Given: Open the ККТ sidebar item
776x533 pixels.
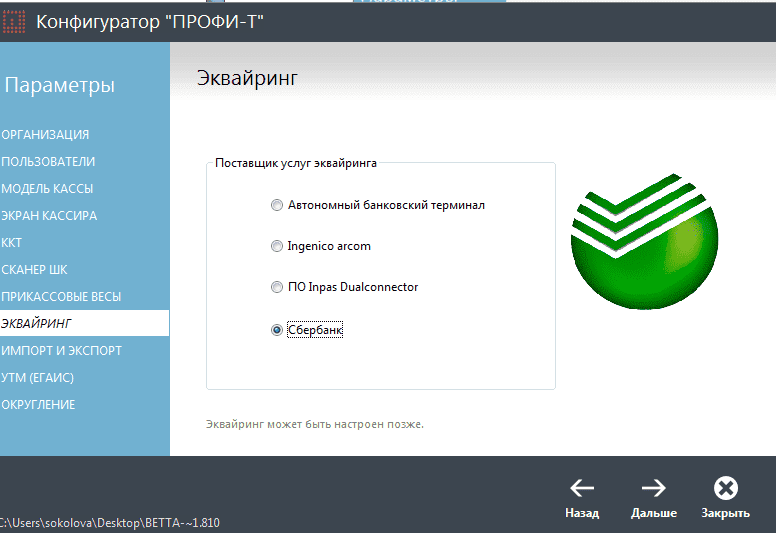Looking at the screenshot, I should pyautogui.click(x=11, y=242).
